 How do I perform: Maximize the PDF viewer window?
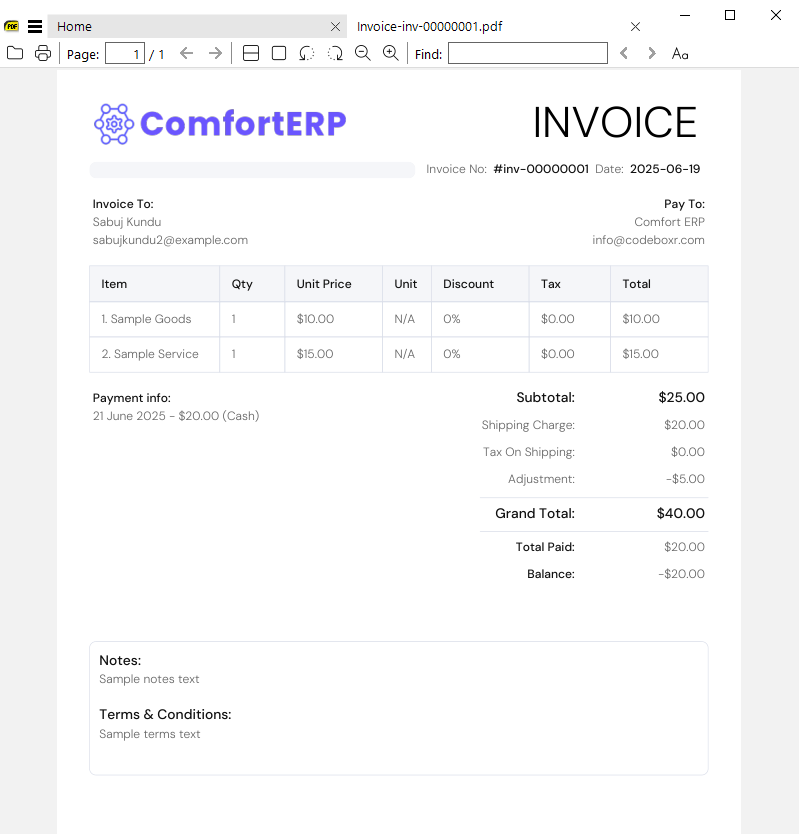coord(730,15)
